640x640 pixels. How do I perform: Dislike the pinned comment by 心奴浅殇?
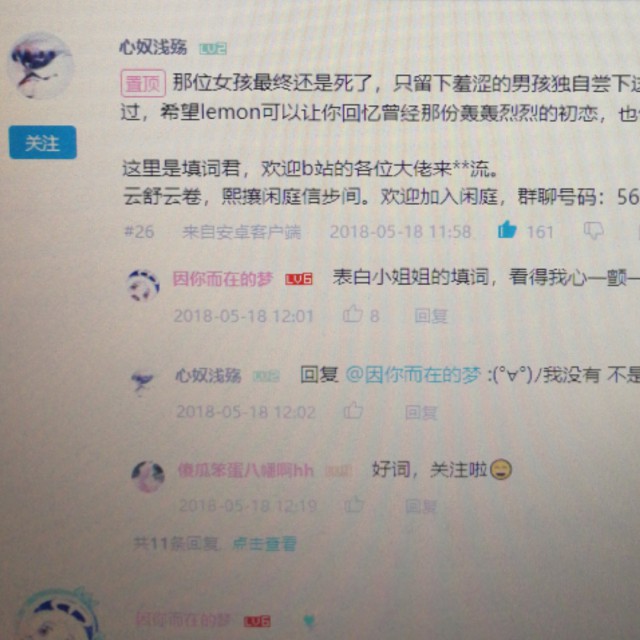point(593,231)
